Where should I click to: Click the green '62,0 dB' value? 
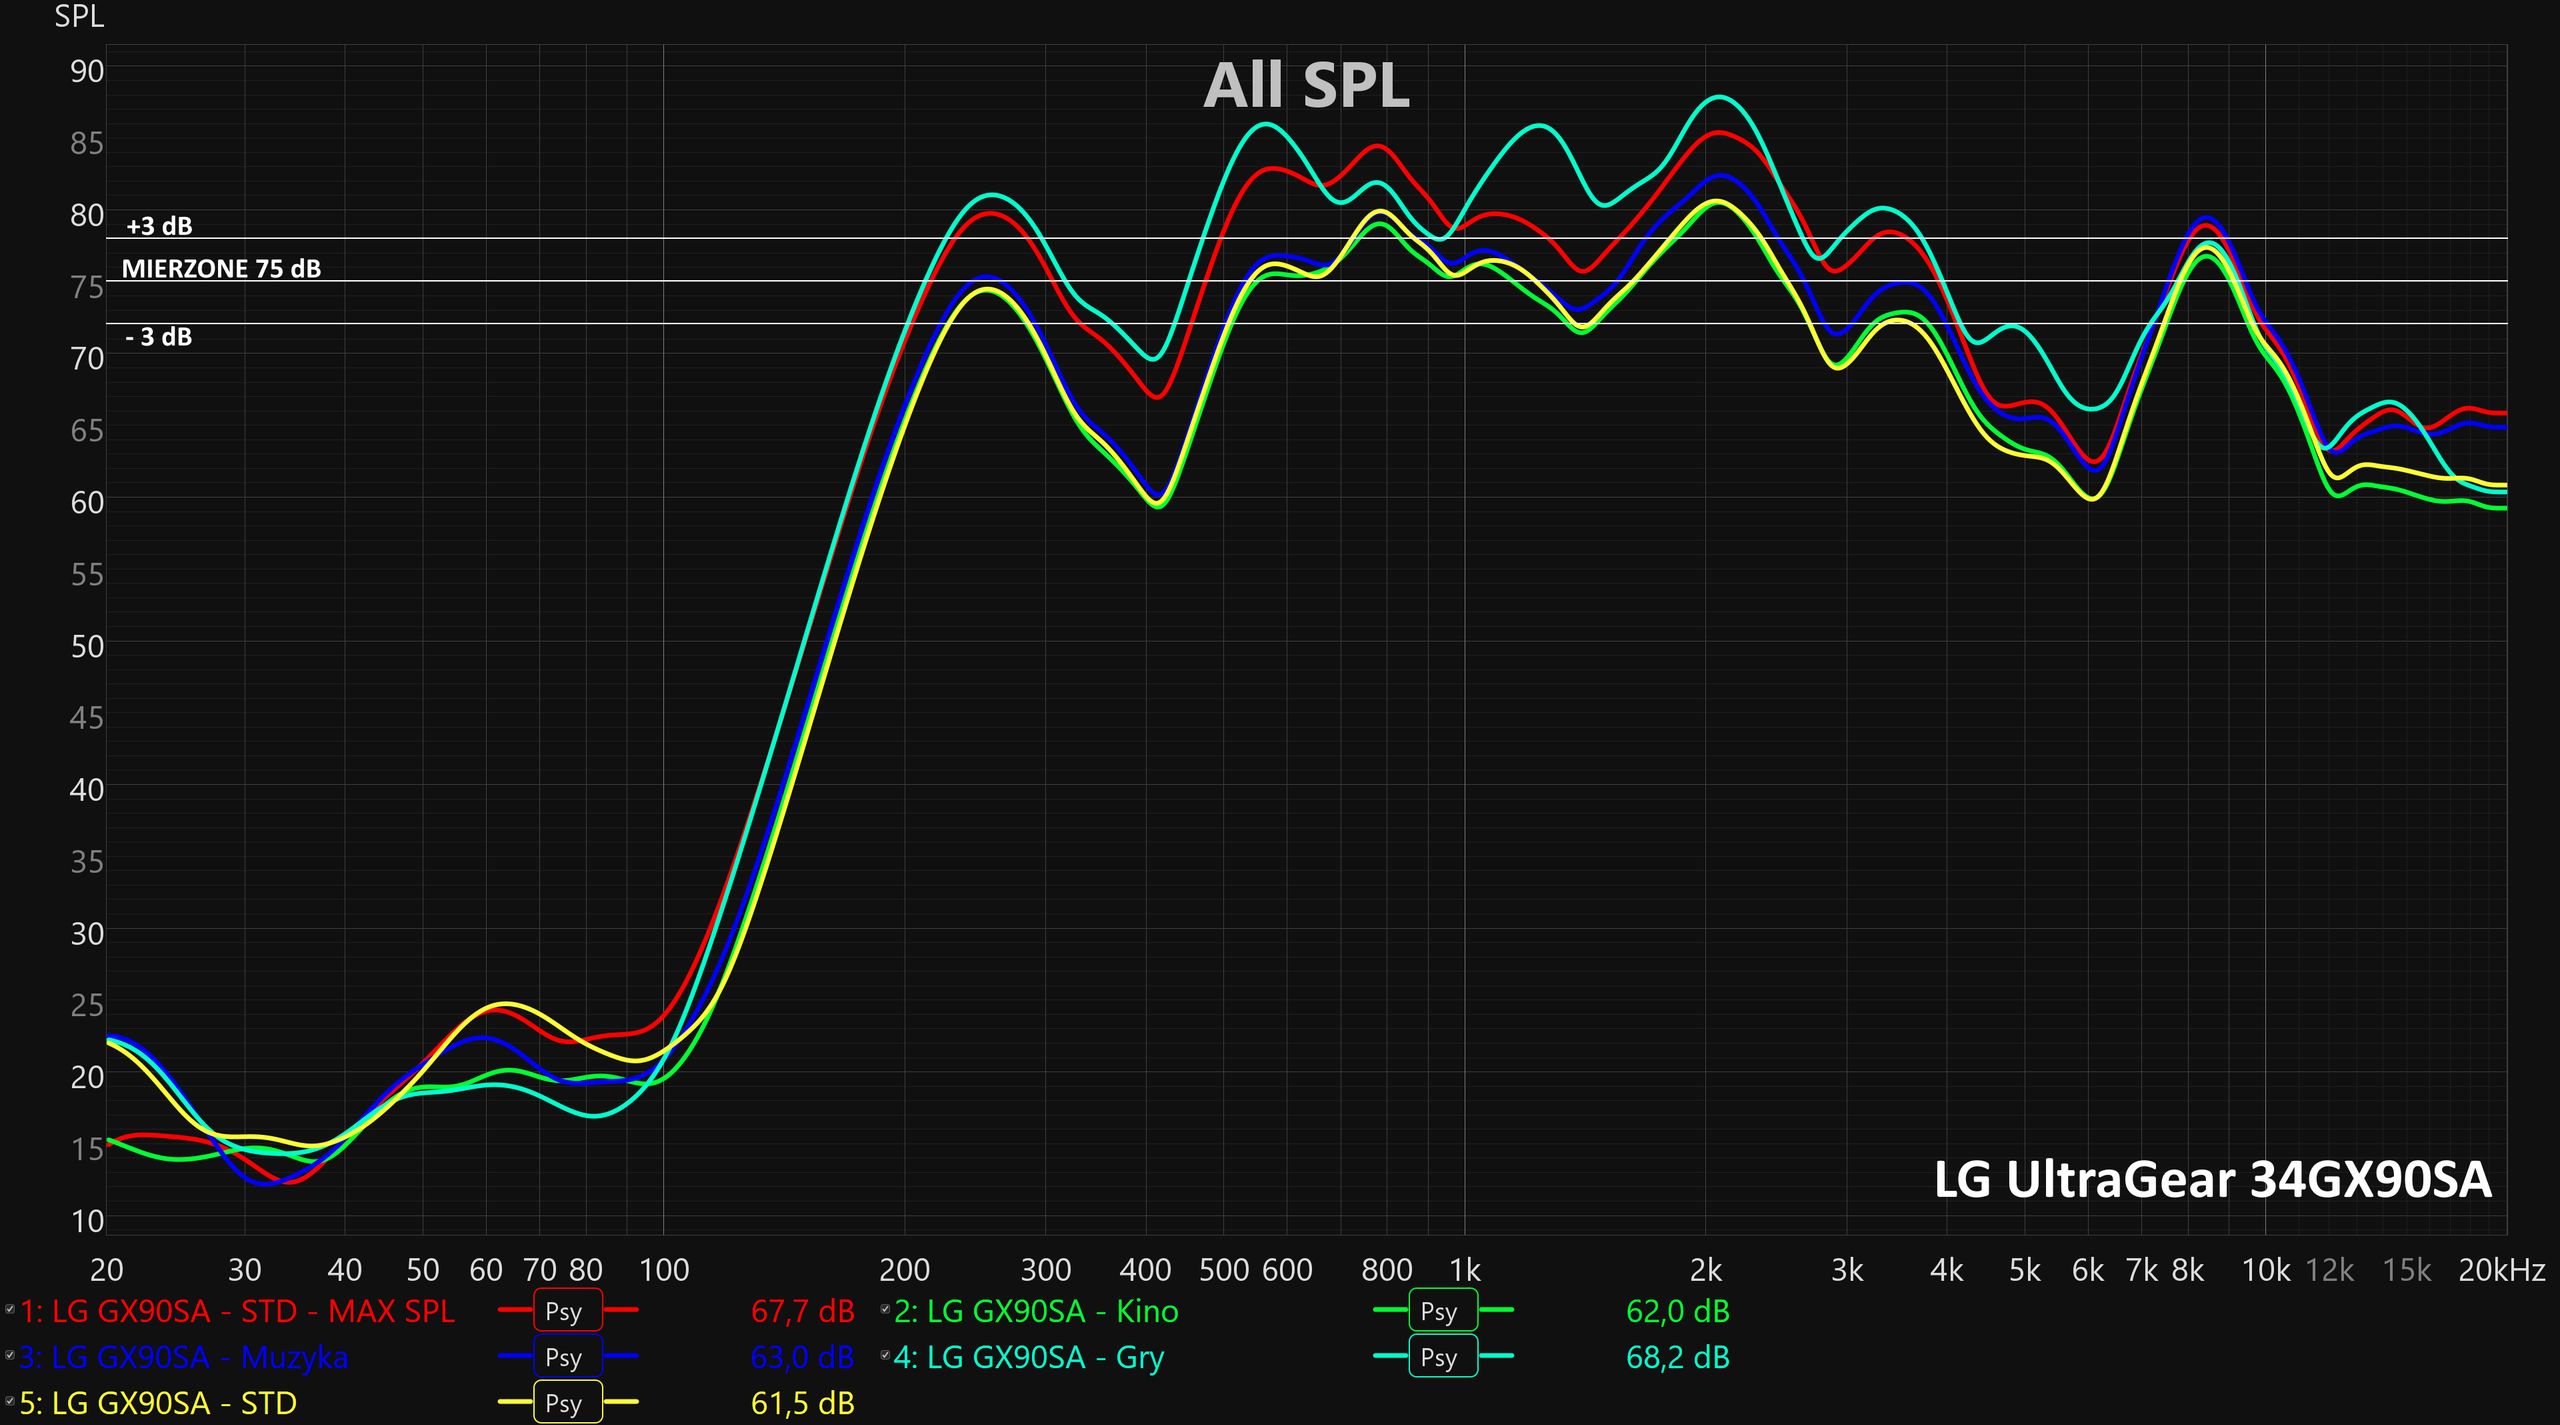[1678, 1311]
